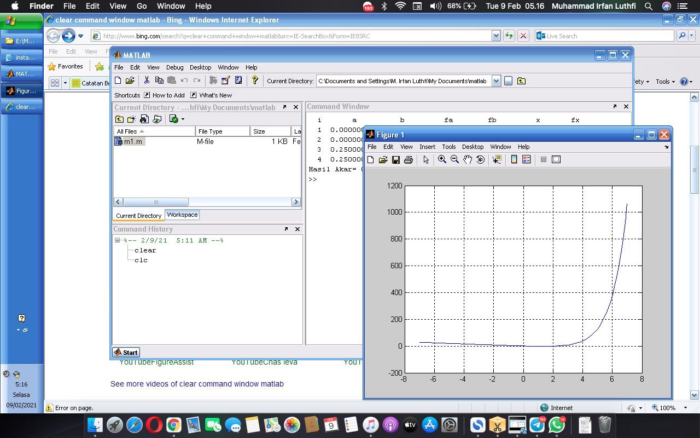The height and width of the screenshot is (438, 700).
Task: Click the Undo arrow in MATLAB toolbar
Action: click(184, 81)
